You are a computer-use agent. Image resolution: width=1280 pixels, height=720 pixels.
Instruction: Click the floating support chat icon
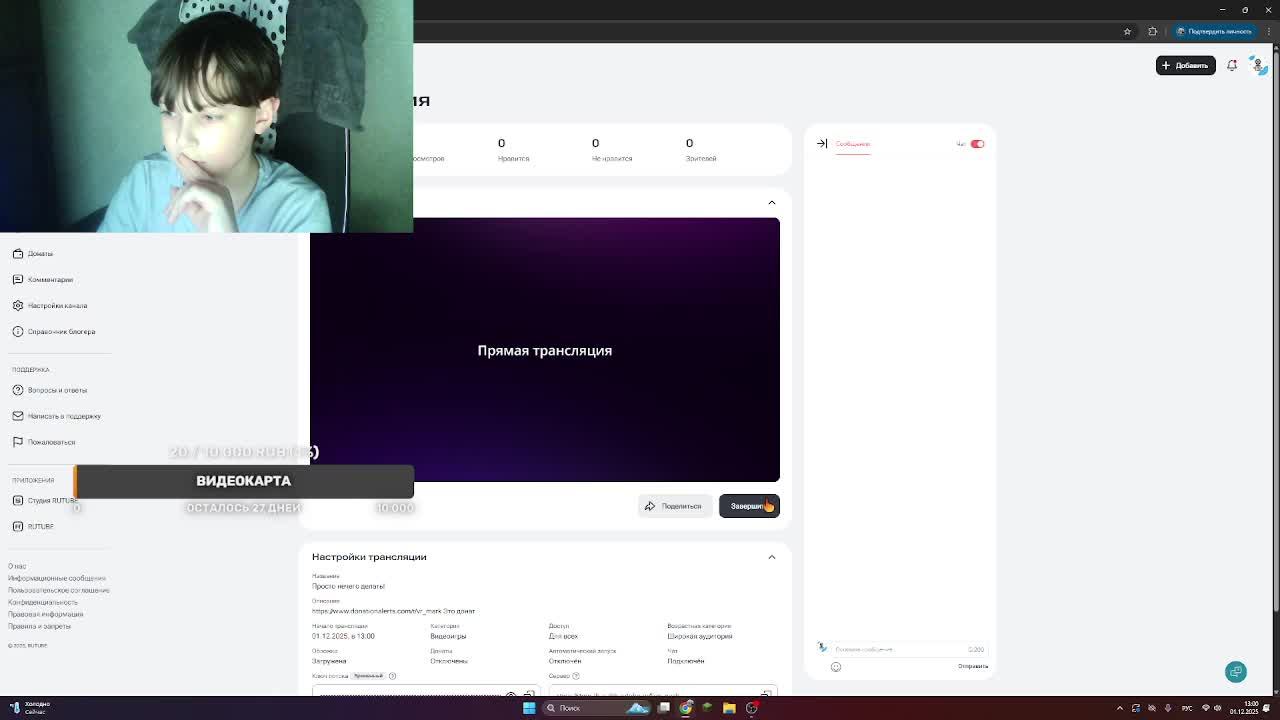[x=1236, y=672]
